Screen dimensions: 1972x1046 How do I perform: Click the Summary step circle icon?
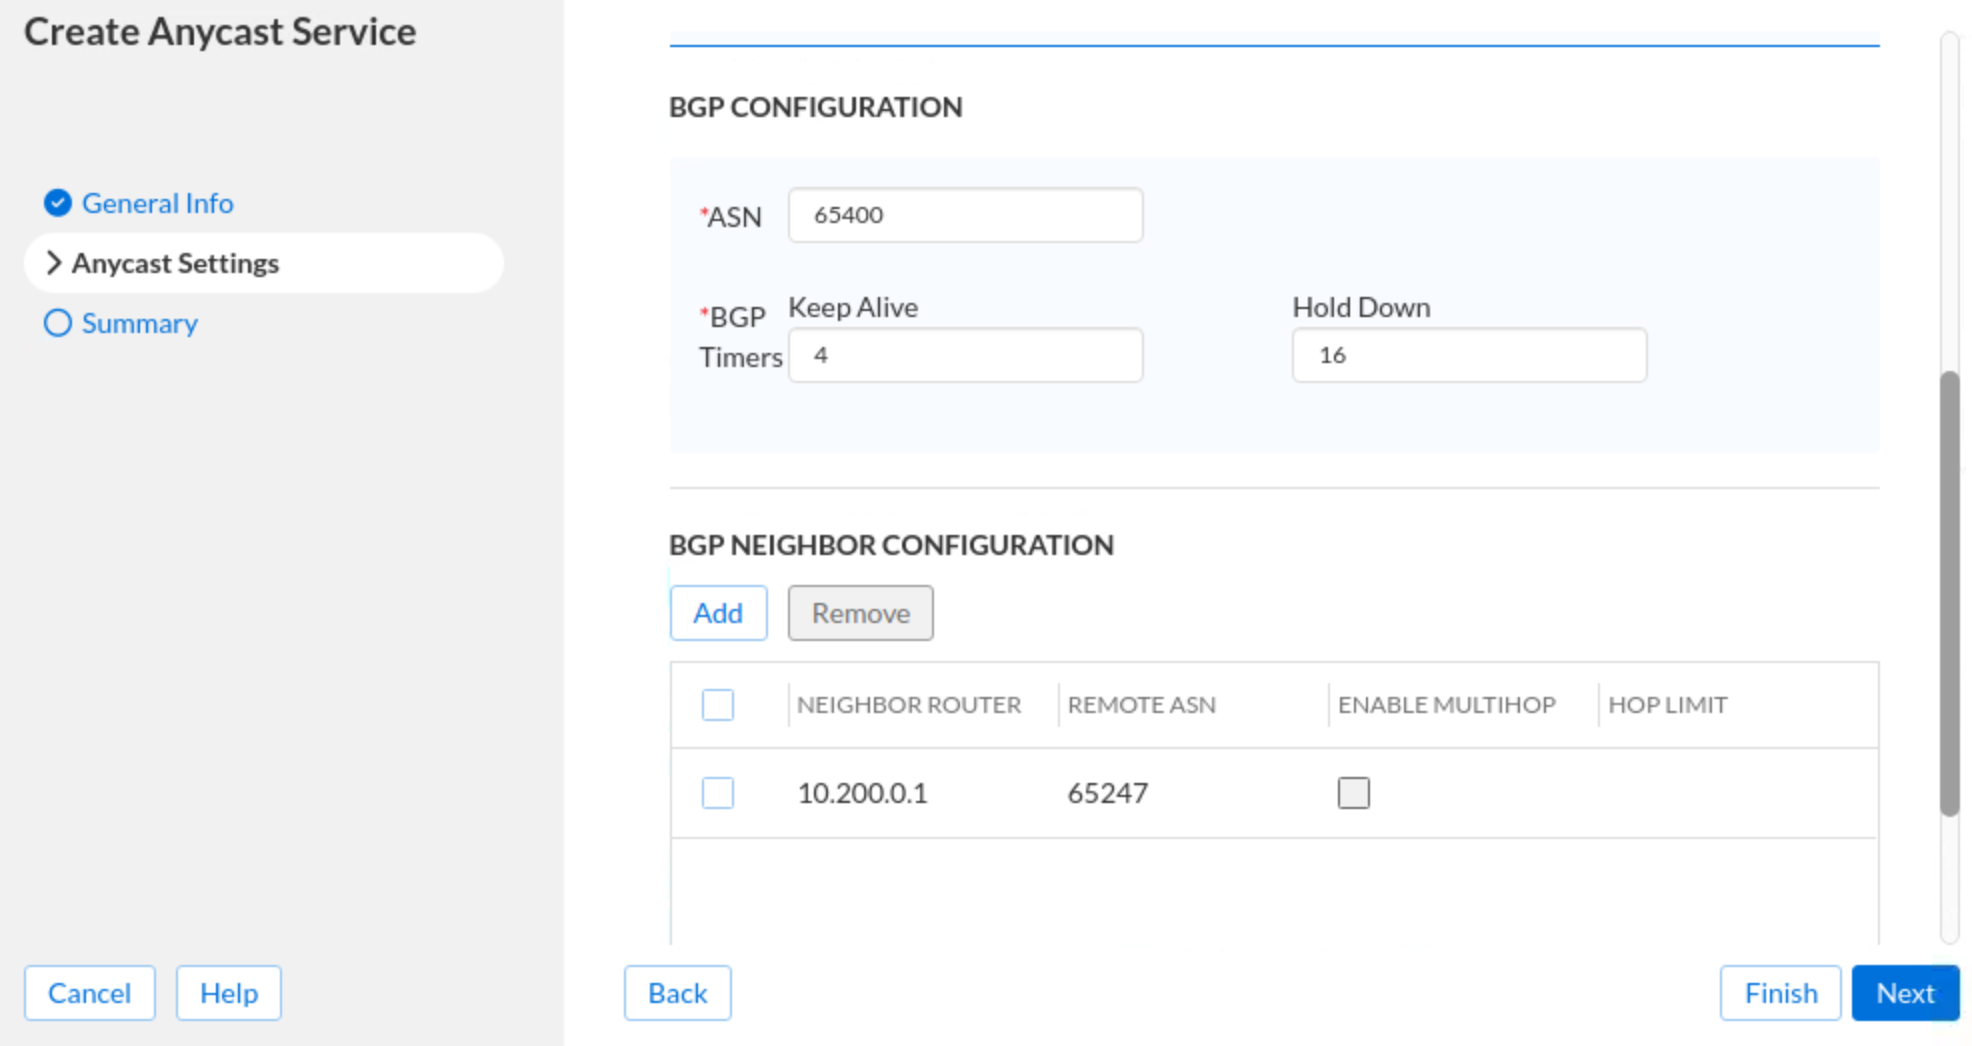tap(58, 323)
